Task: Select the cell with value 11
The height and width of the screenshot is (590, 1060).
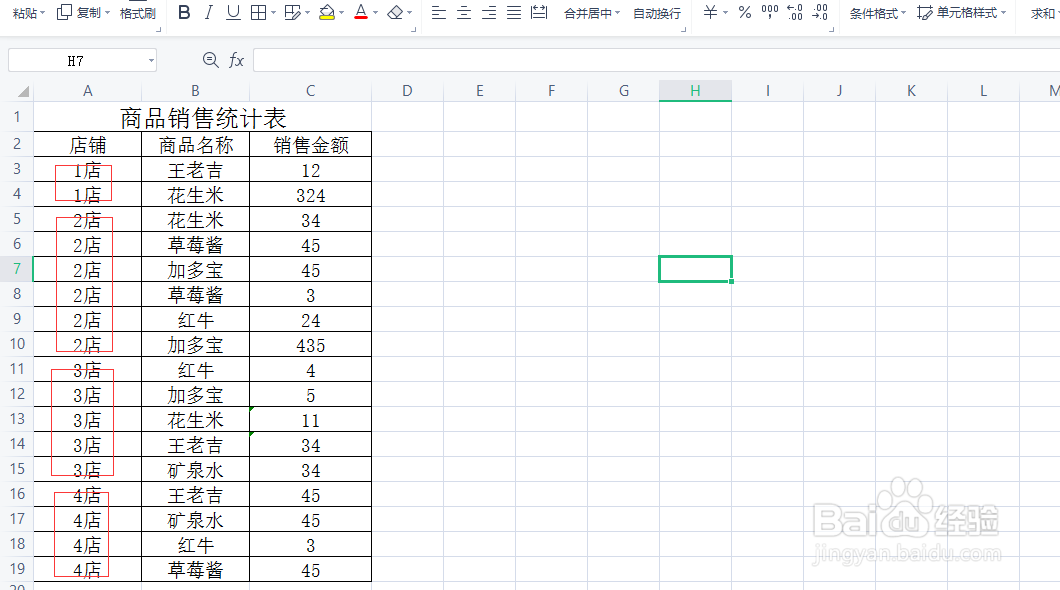Action: [x=310, y=420]
